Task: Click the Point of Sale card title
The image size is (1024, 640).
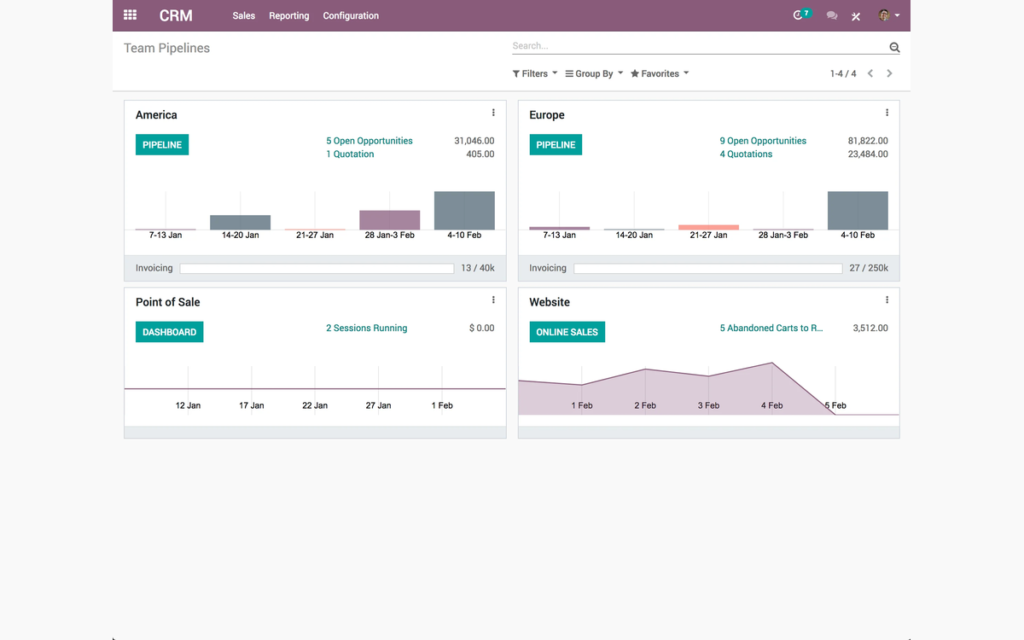Action: tap(168, 302)
